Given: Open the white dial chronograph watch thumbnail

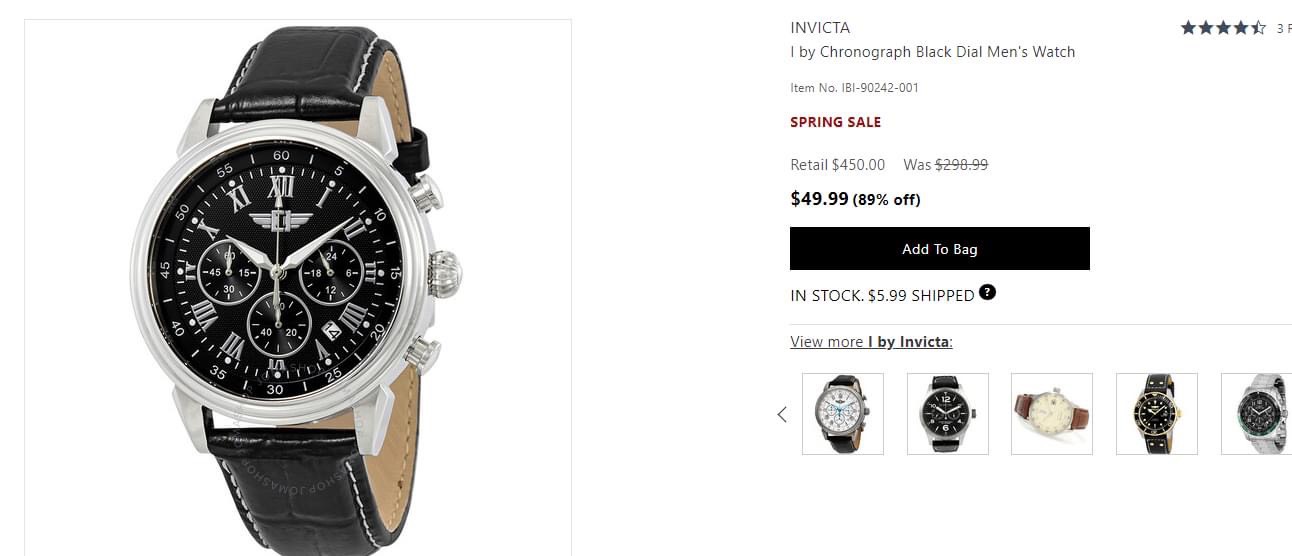Looking at the screenshot, I should 843,414.
